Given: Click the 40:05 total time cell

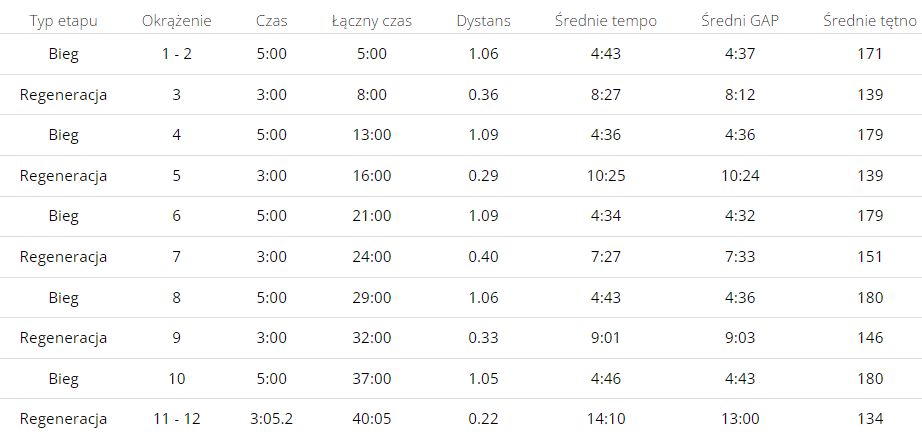Looking at the screenshot, I should 371,419.
